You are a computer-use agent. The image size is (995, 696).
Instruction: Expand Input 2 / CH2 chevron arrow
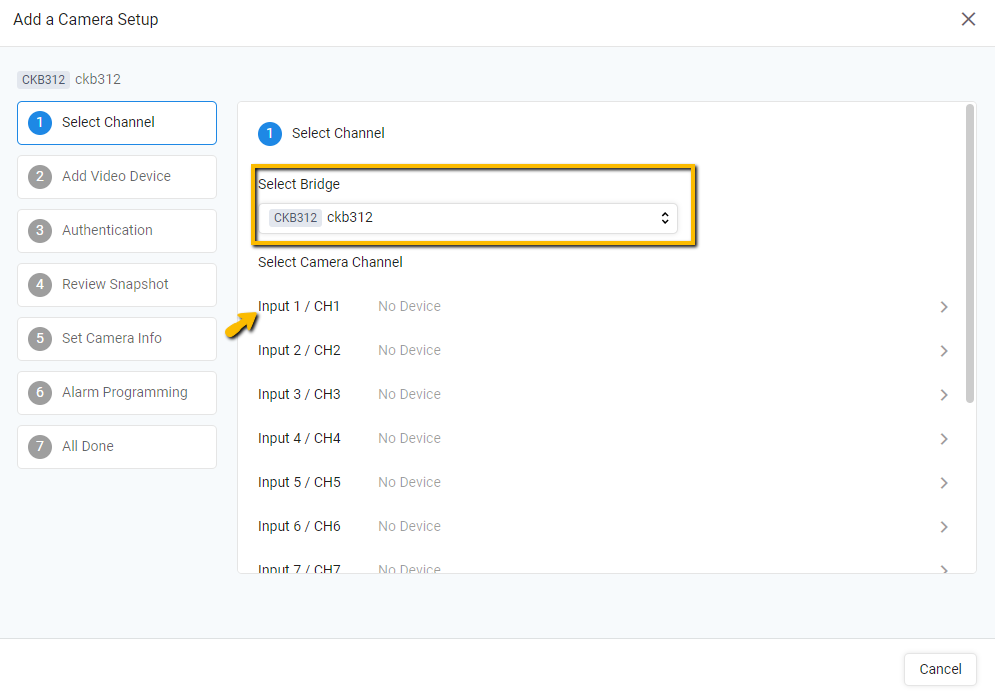coord(944,351)
